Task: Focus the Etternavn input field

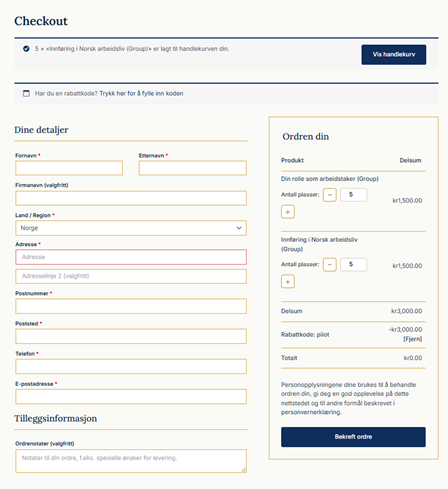Action: [x=193, y=168]
